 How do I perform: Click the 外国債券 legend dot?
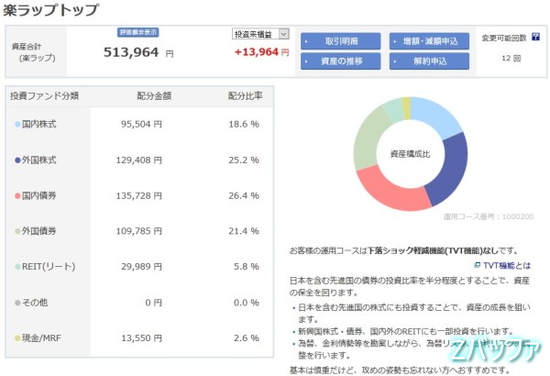pyautogui.click(x=18, y=231)
